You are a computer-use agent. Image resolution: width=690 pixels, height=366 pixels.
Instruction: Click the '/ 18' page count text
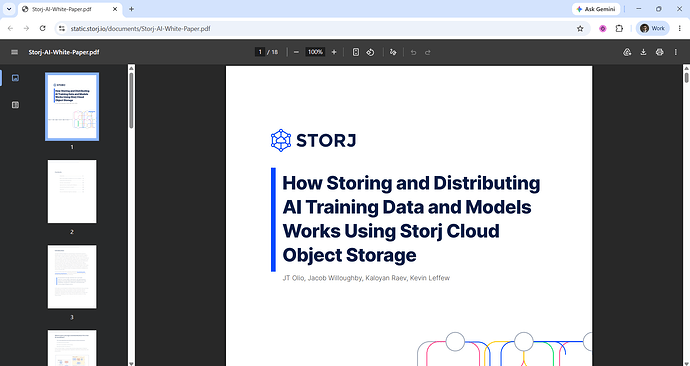tap(272, 52)
